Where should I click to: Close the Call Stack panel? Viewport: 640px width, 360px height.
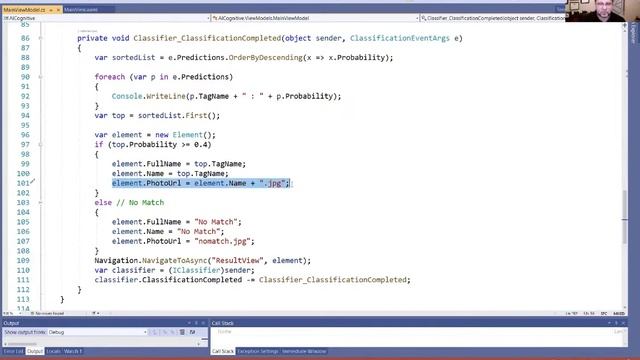pyautogui.click(x=623, y=323)
